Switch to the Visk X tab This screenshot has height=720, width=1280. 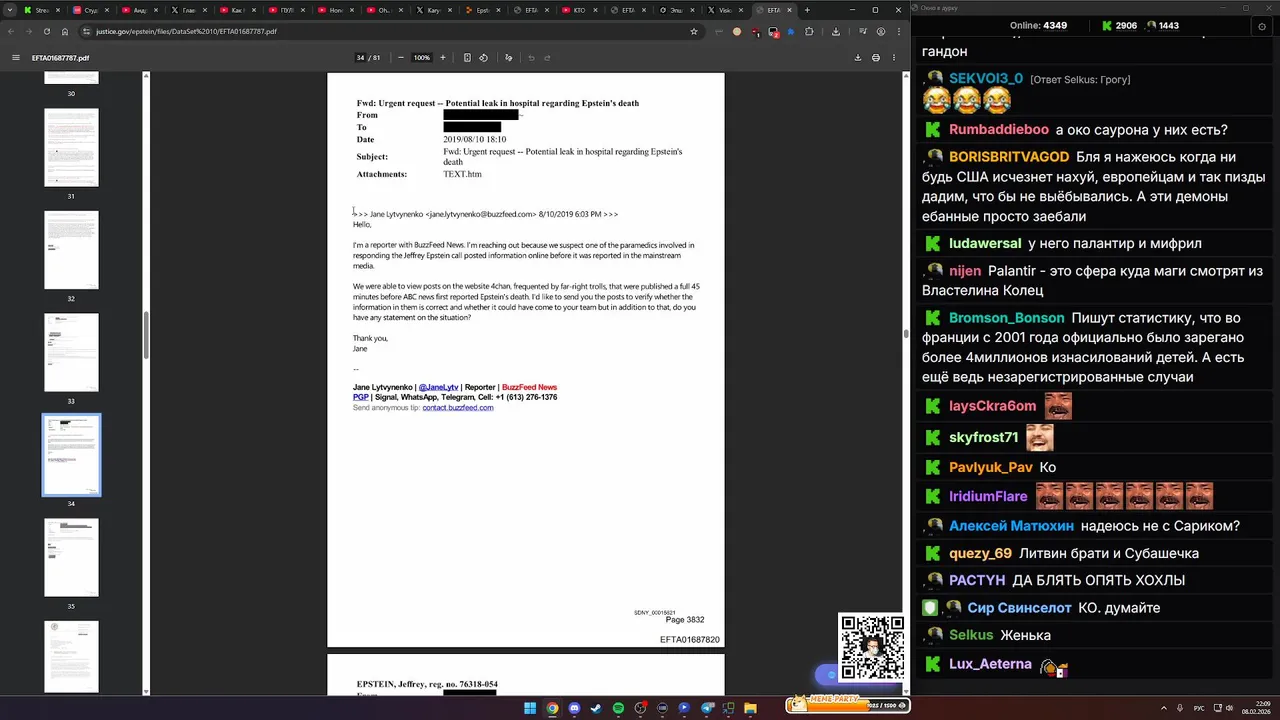click(723, 10)
